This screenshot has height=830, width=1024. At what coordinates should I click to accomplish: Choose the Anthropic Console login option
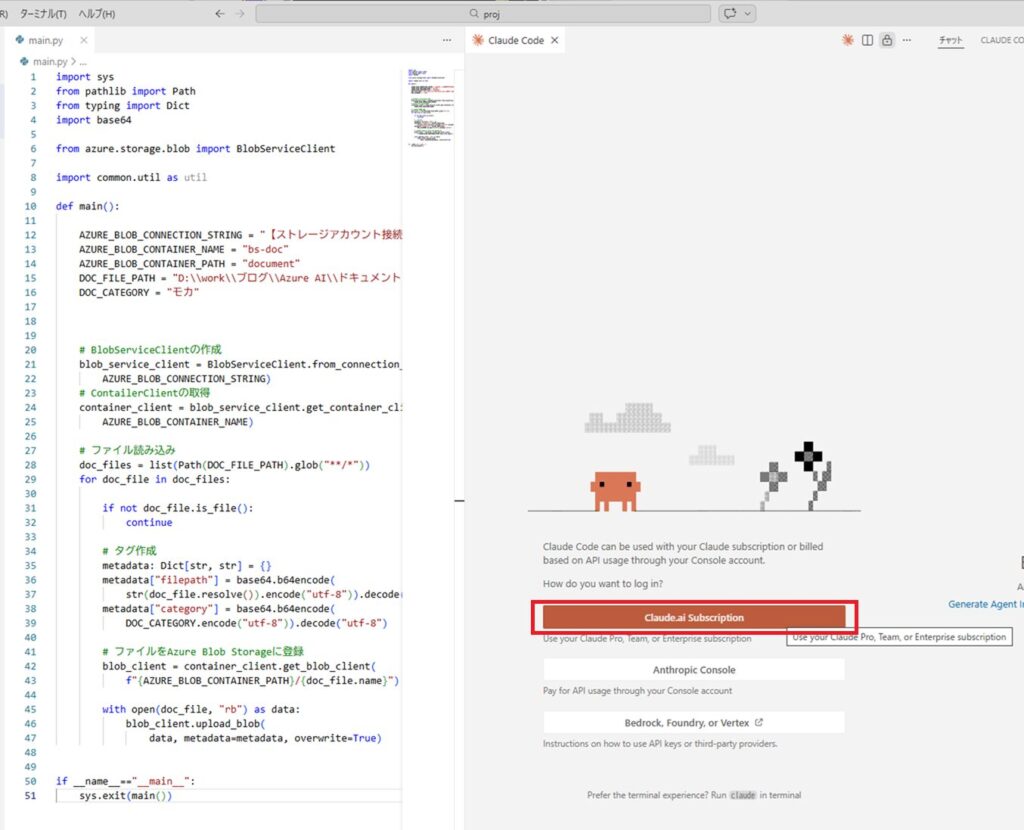point(694,670)
